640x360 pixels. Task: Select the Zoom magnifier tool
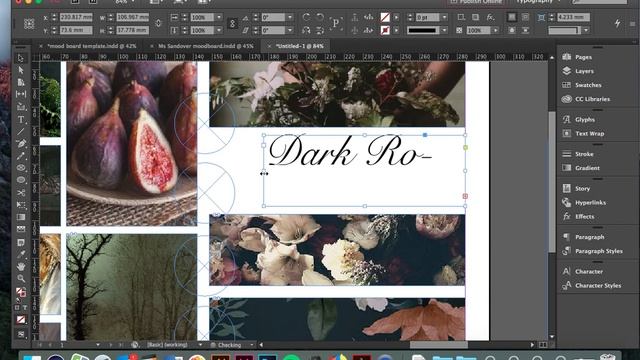21,278
